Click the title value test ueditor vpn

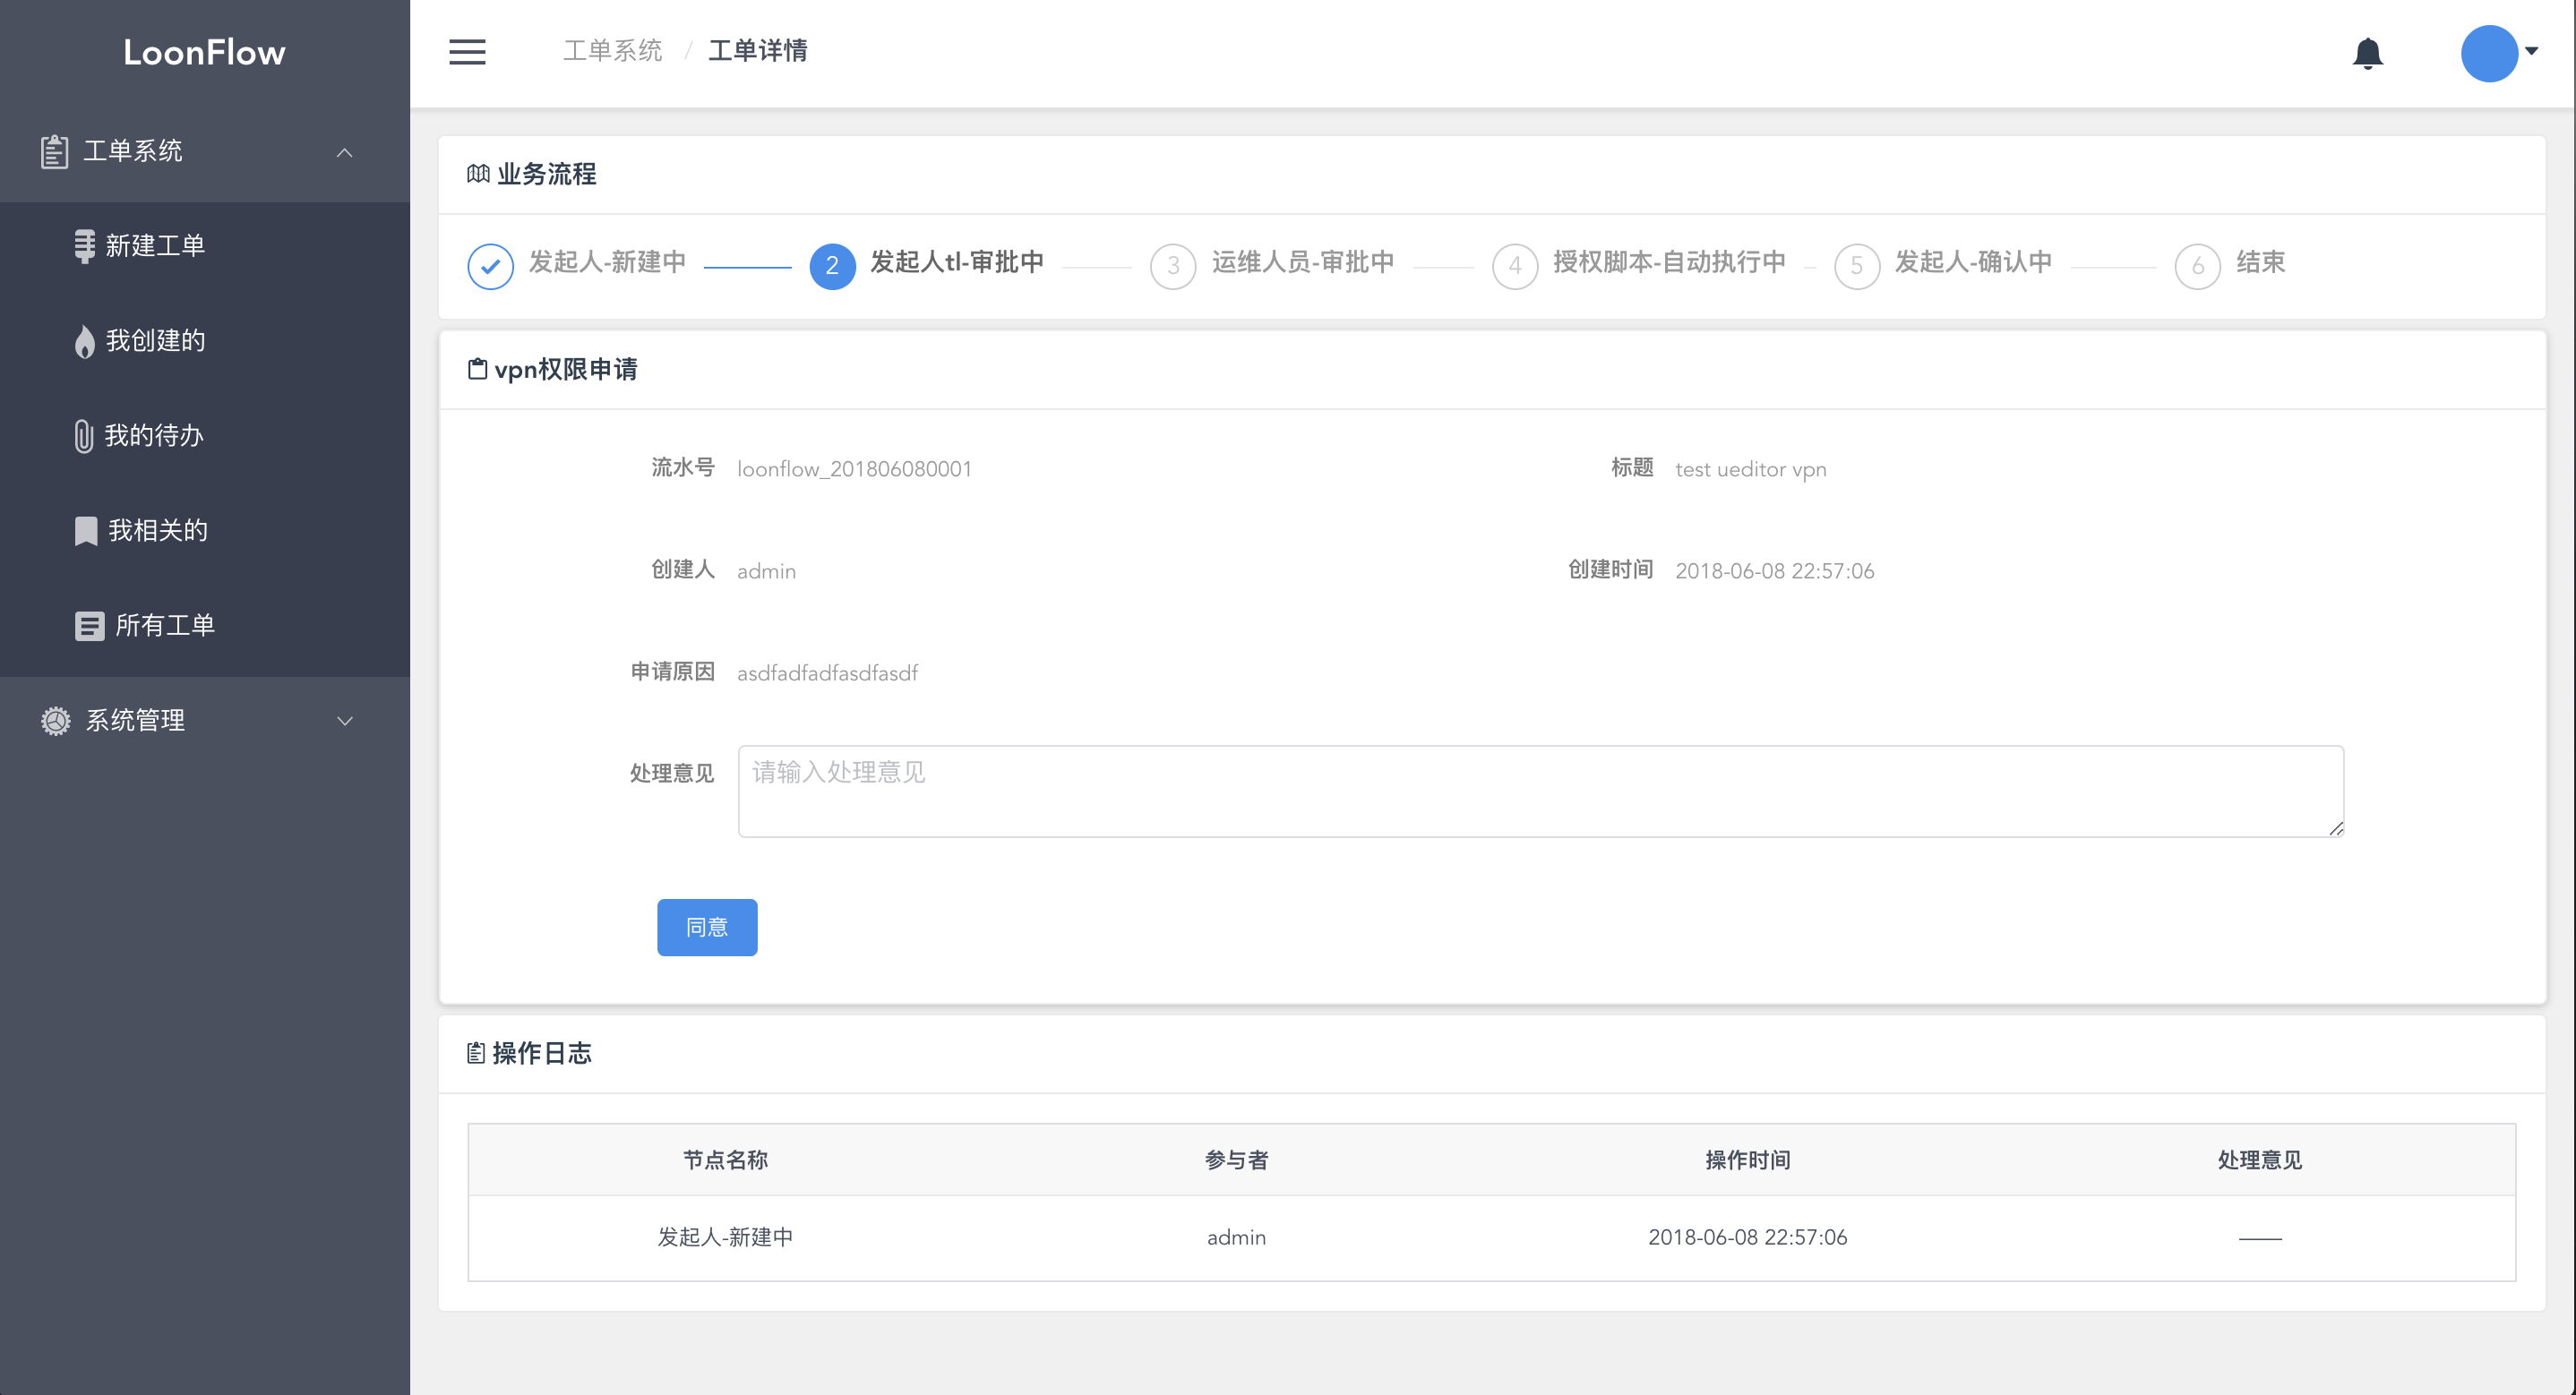tap(1750, 470)
